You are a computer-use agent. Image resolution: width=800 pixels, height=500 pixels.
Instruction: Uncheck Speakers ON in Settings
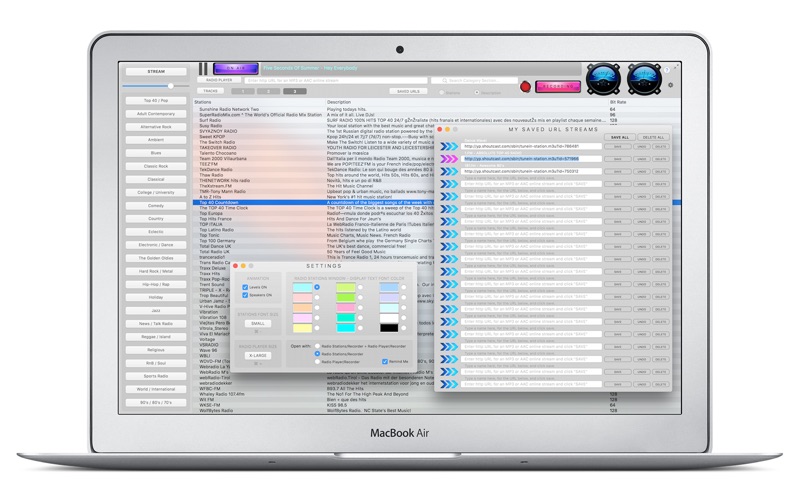pyautogui.click(x=245, y=295)
